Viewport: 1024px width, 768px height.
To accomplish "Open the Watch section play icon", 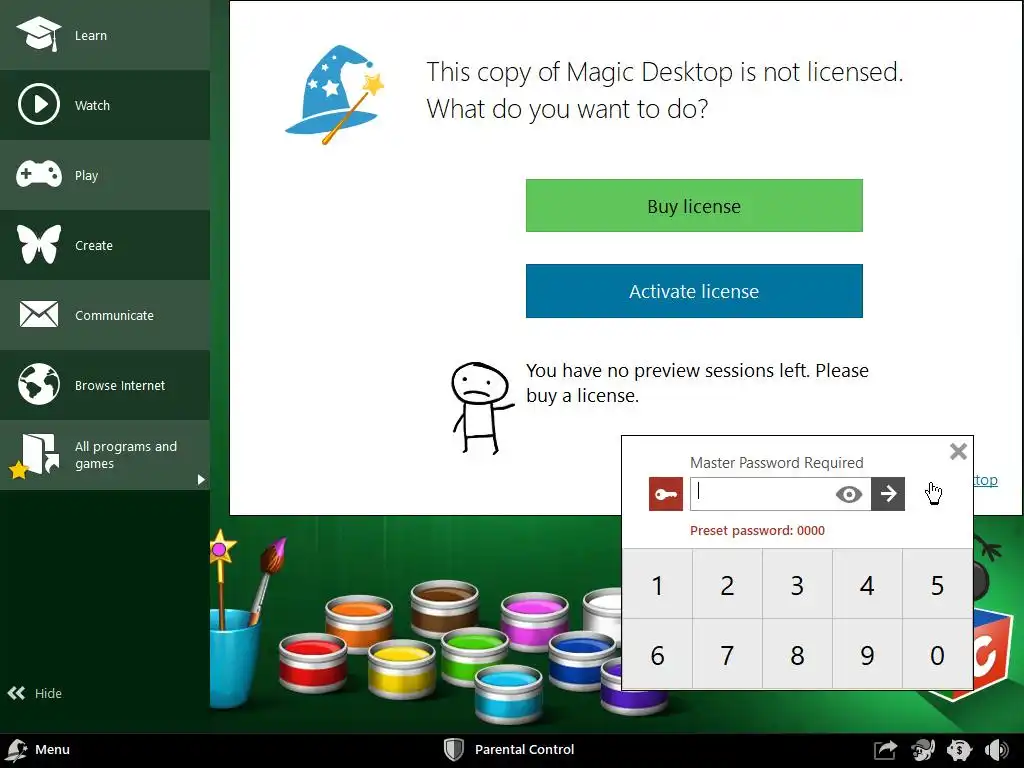I will pos(39,104).
